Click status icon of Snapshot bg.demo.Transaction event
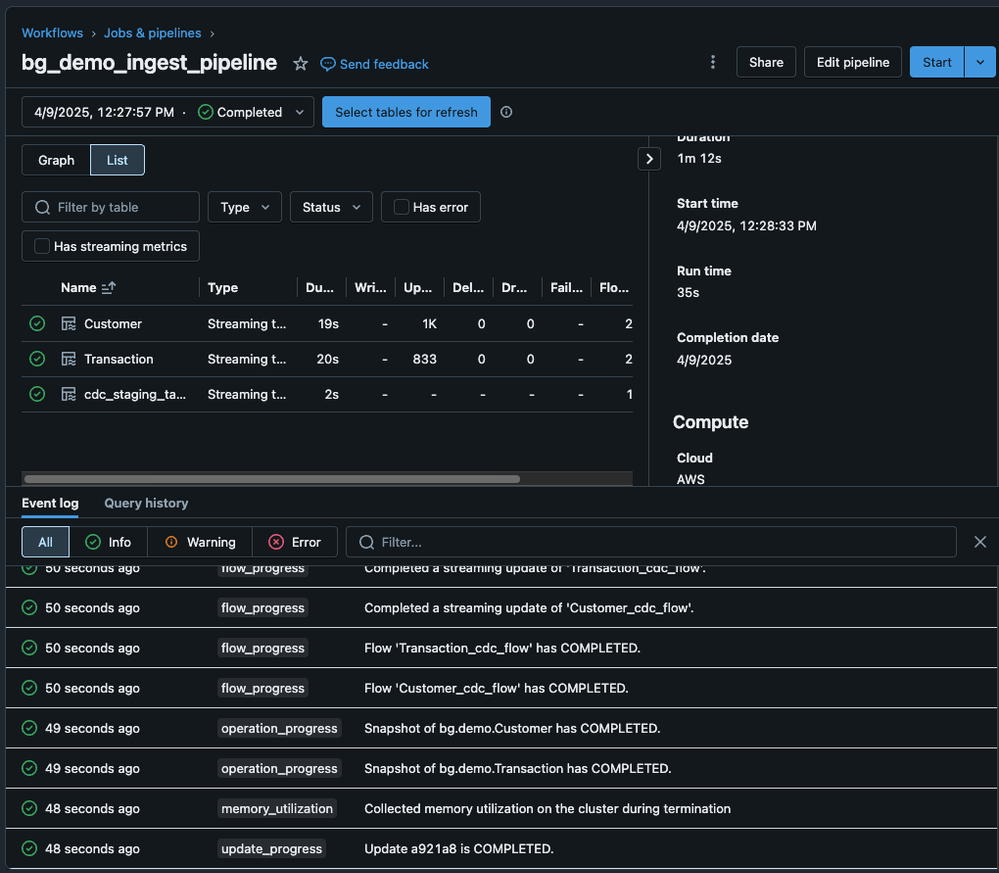Screen dimensions: 999x873 tap(29, 768)
